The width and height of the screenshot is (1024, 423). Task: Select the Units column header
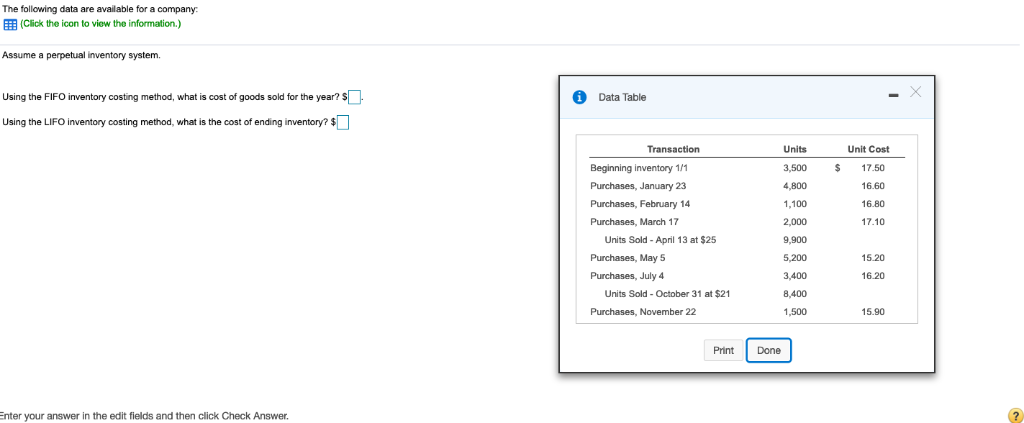pyautogui.click(x=794, y=149)
